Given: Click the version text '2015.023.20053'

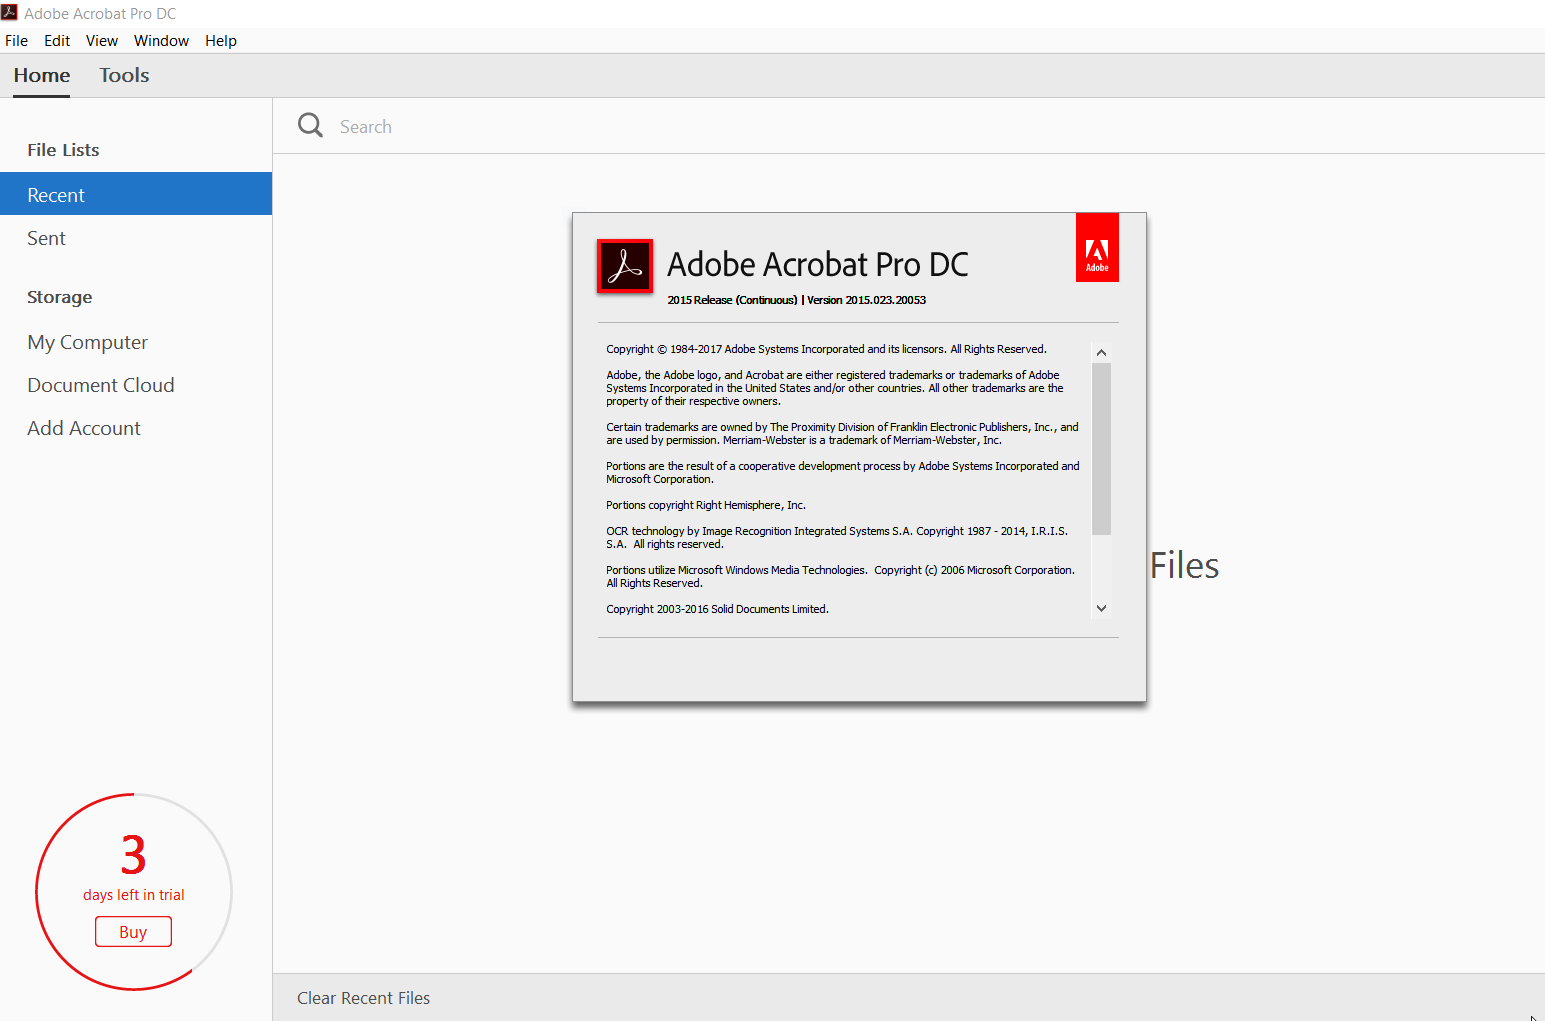Looking at the screenshot, I should 886,300.
